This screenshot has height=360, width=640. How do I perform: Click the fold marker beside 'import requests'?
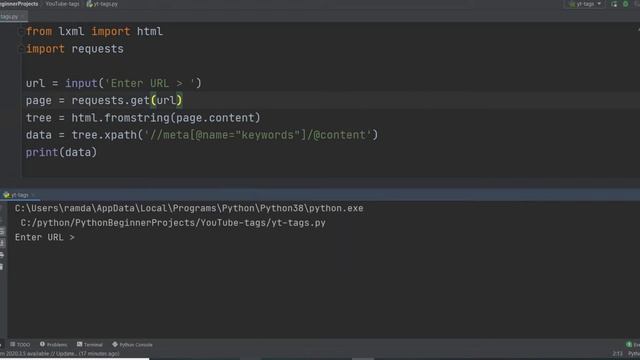click(x=21, y=49)
